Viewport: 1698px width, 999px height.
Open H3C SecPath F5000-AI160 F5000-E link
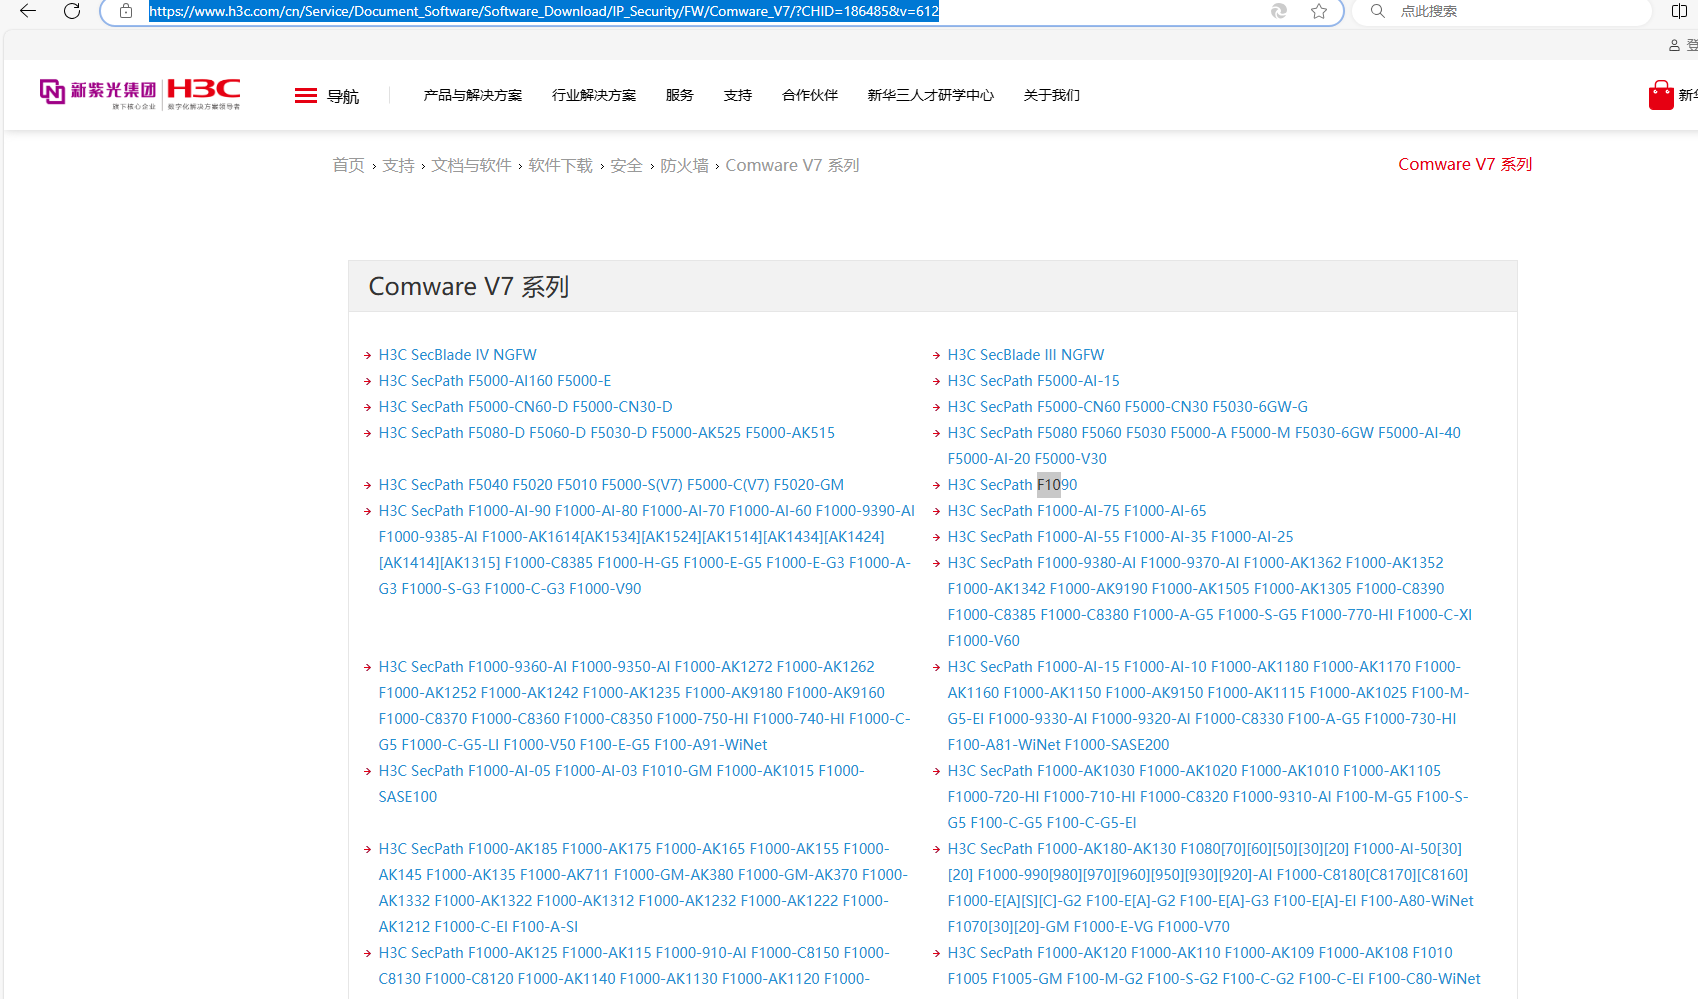[495, 381]
